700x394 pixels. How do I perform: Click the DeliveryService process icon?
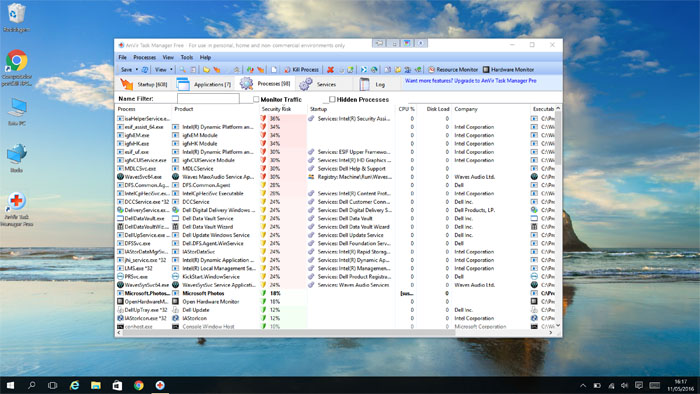point(120,210)
